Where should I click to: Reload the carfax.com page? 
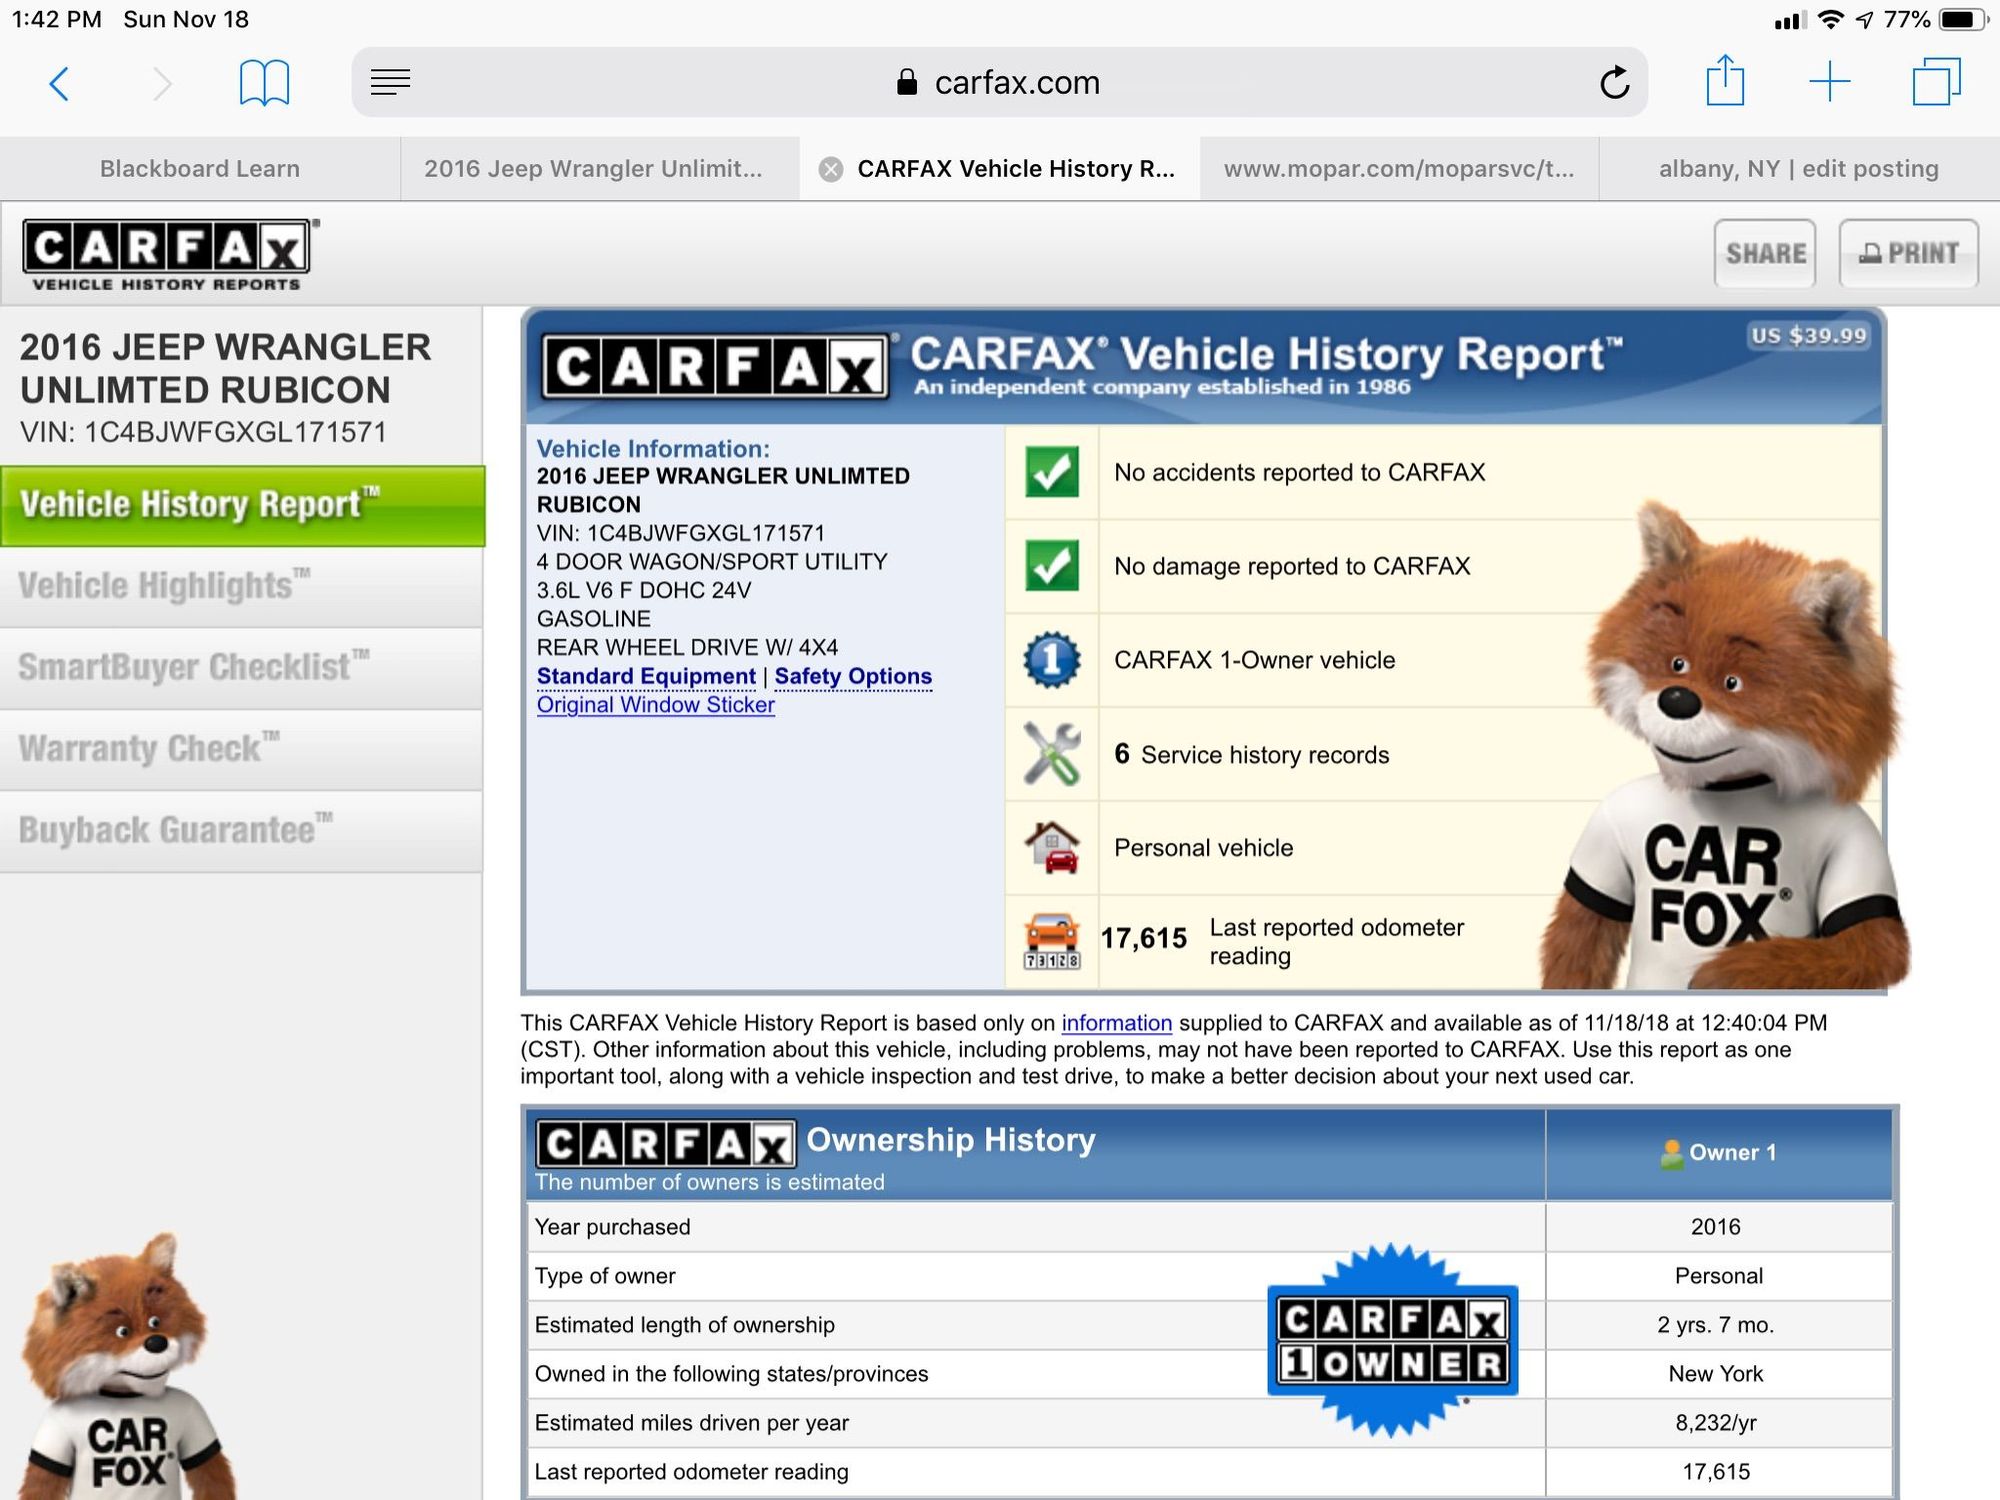coord(1614,82)
